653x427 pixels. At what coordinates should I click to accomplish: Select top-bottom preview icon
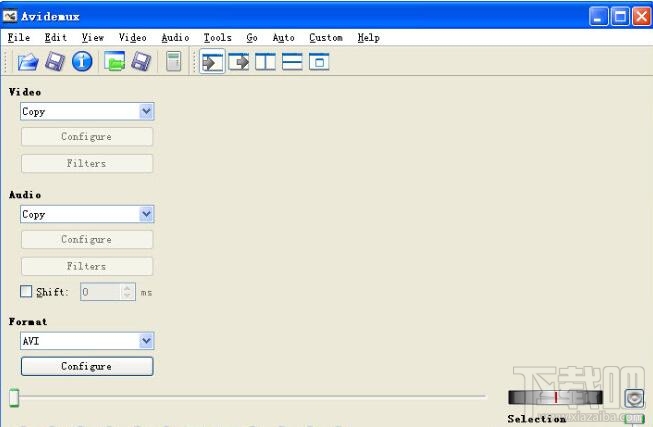(292, 62)
